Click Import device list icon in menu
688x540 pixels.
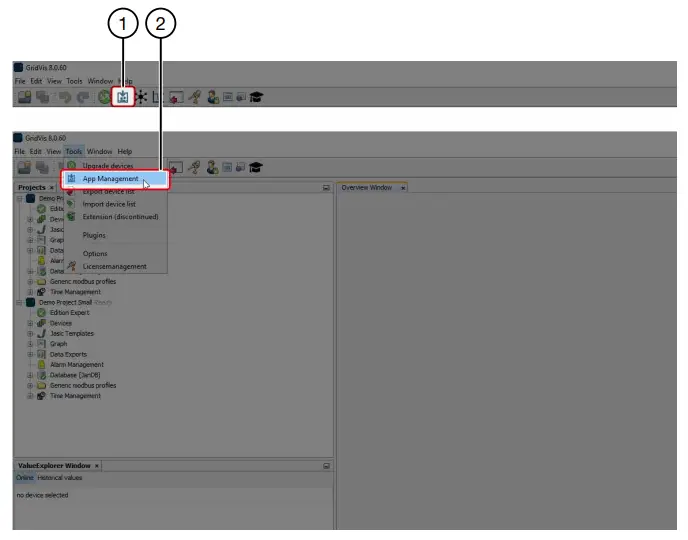pyautogui.click(x=72, y=204)
